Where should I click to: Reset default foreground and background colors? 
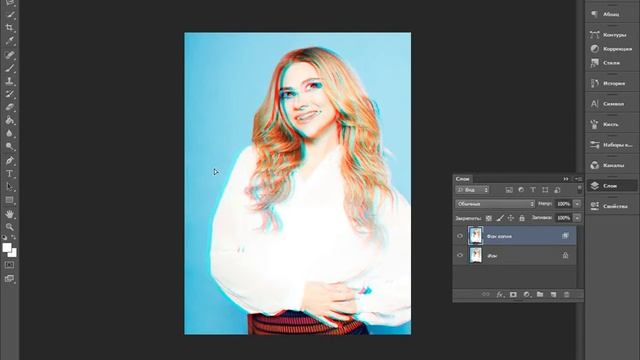[4, 237]
